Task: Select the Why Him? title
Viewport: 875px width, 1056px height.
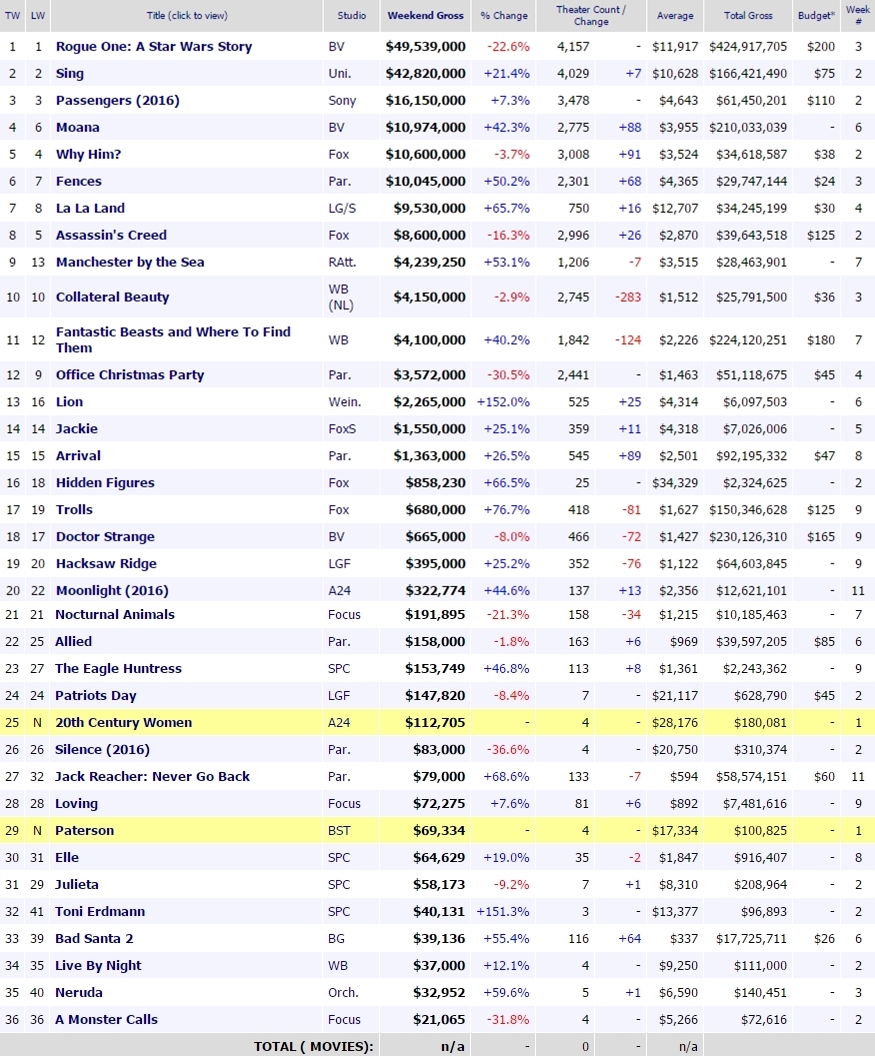Action: 88,154
